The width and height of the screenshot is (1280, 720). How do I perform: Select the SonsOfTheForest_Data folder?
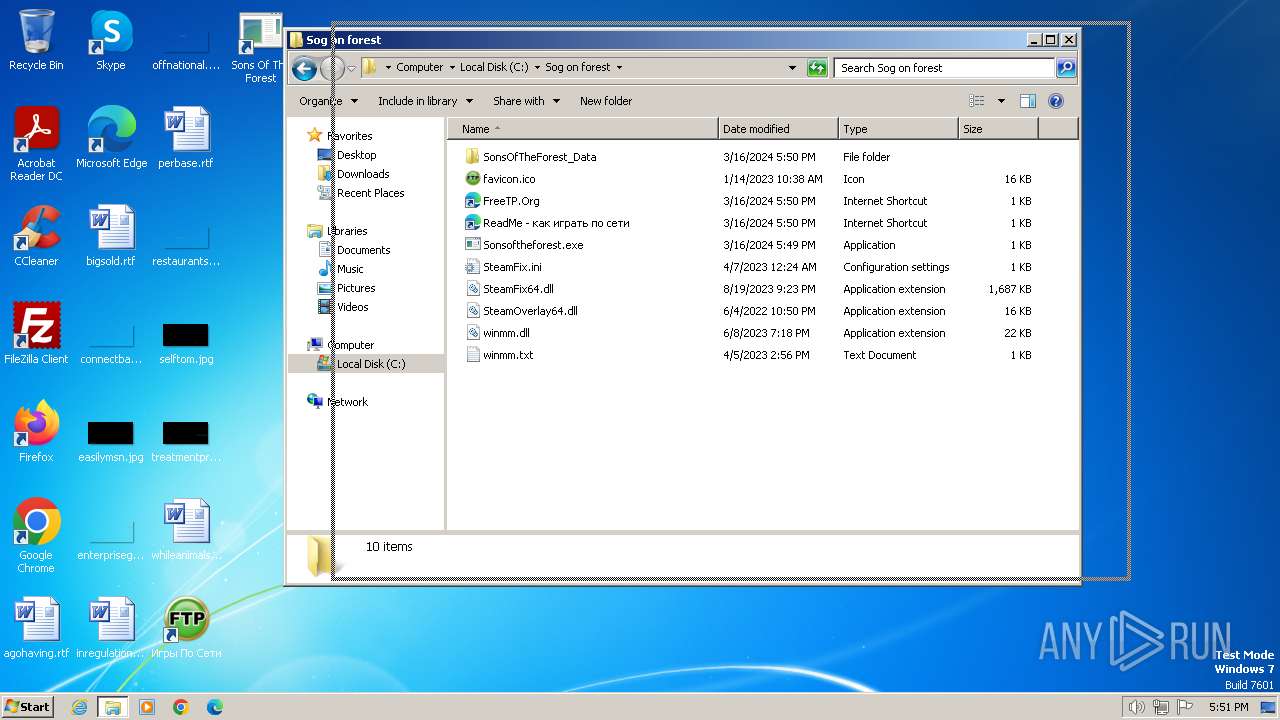tap(539, 157)
